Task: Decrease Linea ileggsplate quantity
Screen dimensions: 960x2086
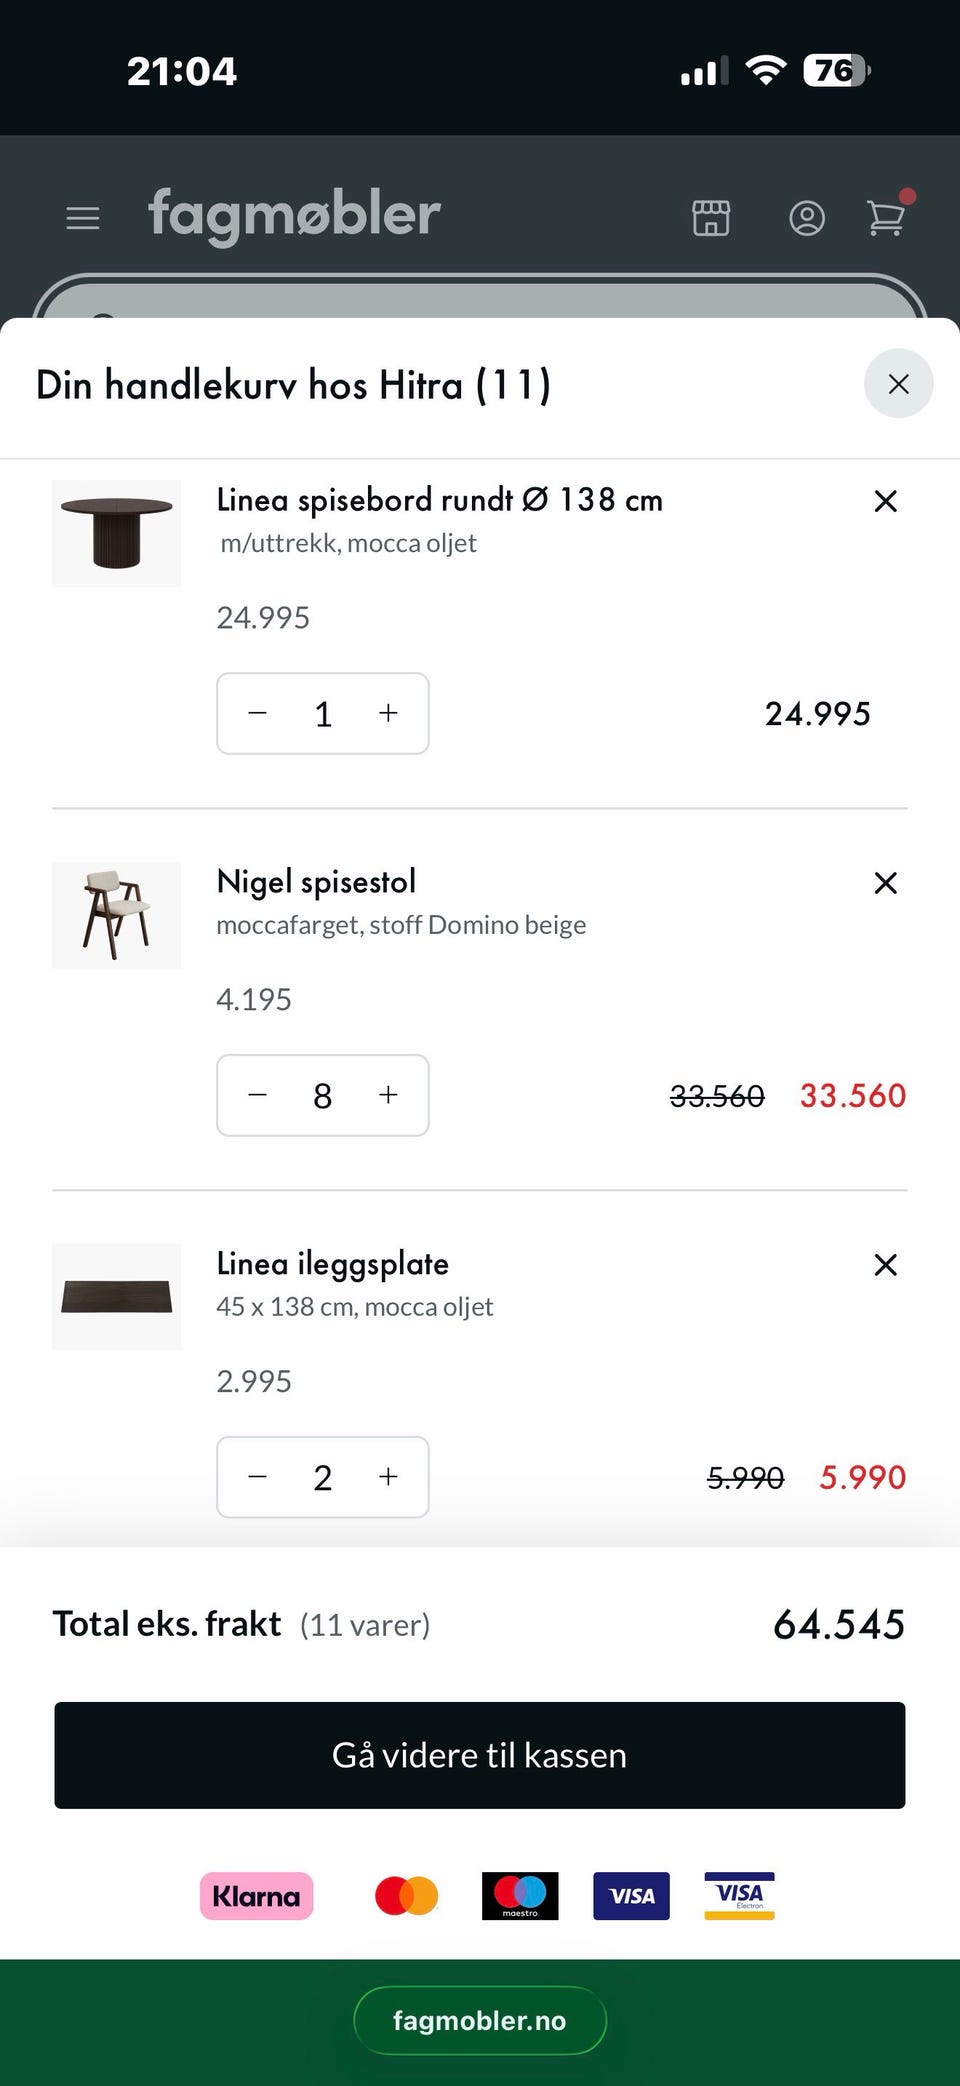Action: point(258,1477)
